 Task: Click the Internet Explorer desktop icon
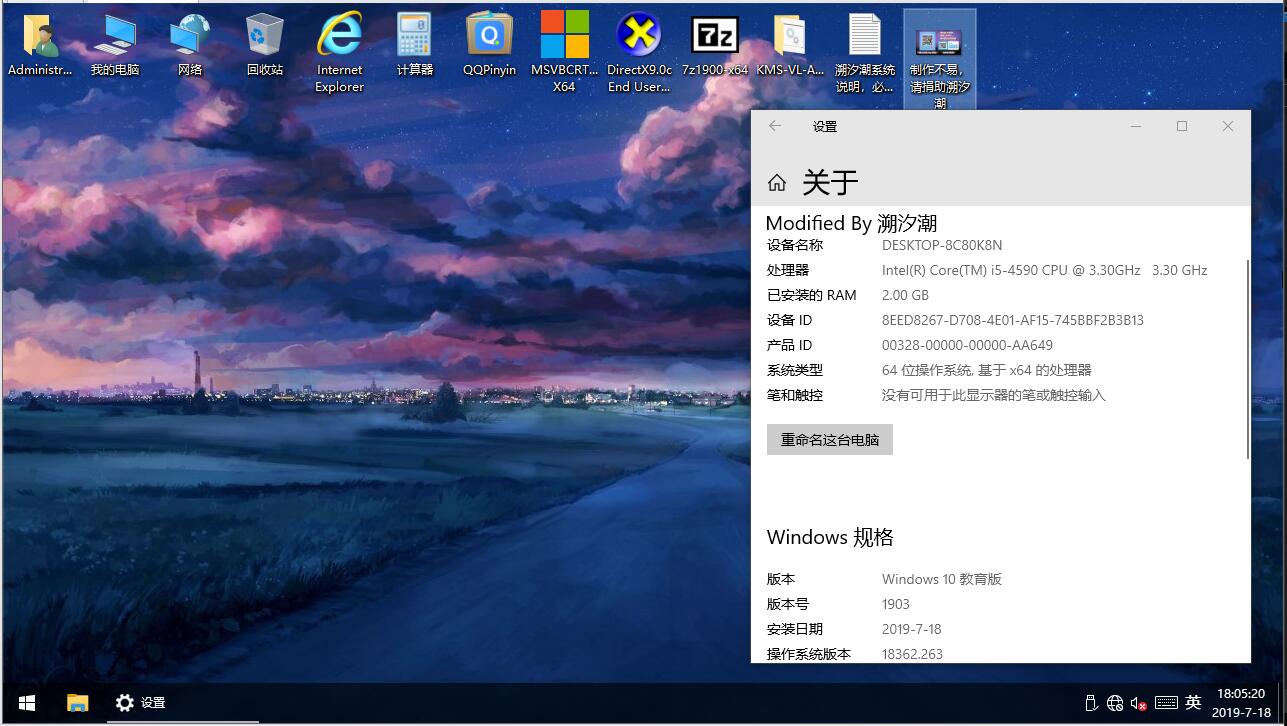pos(340,37)
